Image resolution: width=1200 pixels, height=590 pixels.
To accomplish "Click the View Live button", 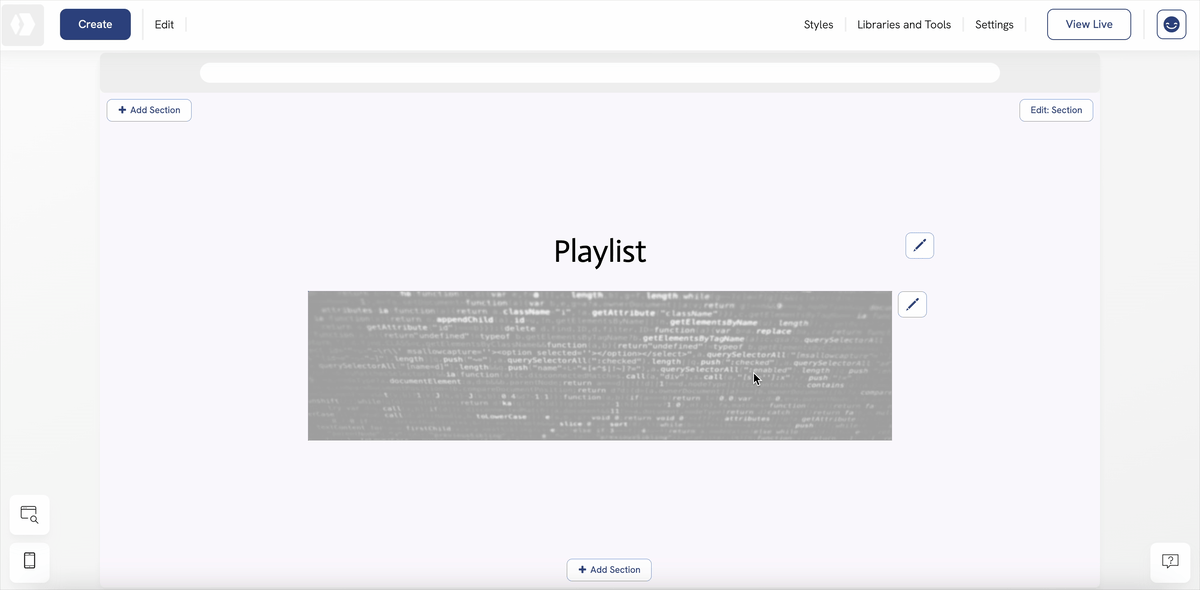I will coord(1088,25).
